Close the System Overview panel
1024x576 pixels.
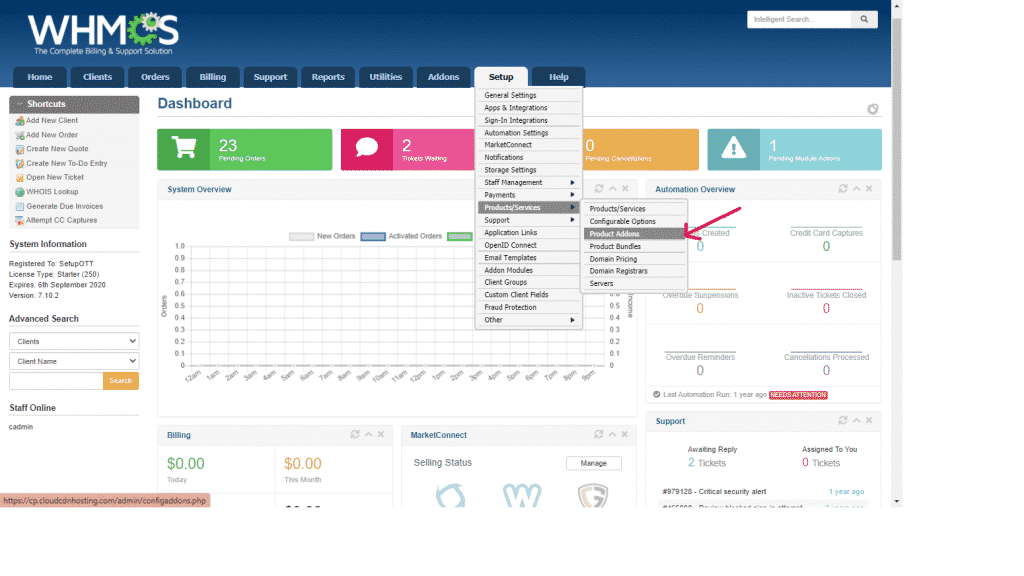625,189
